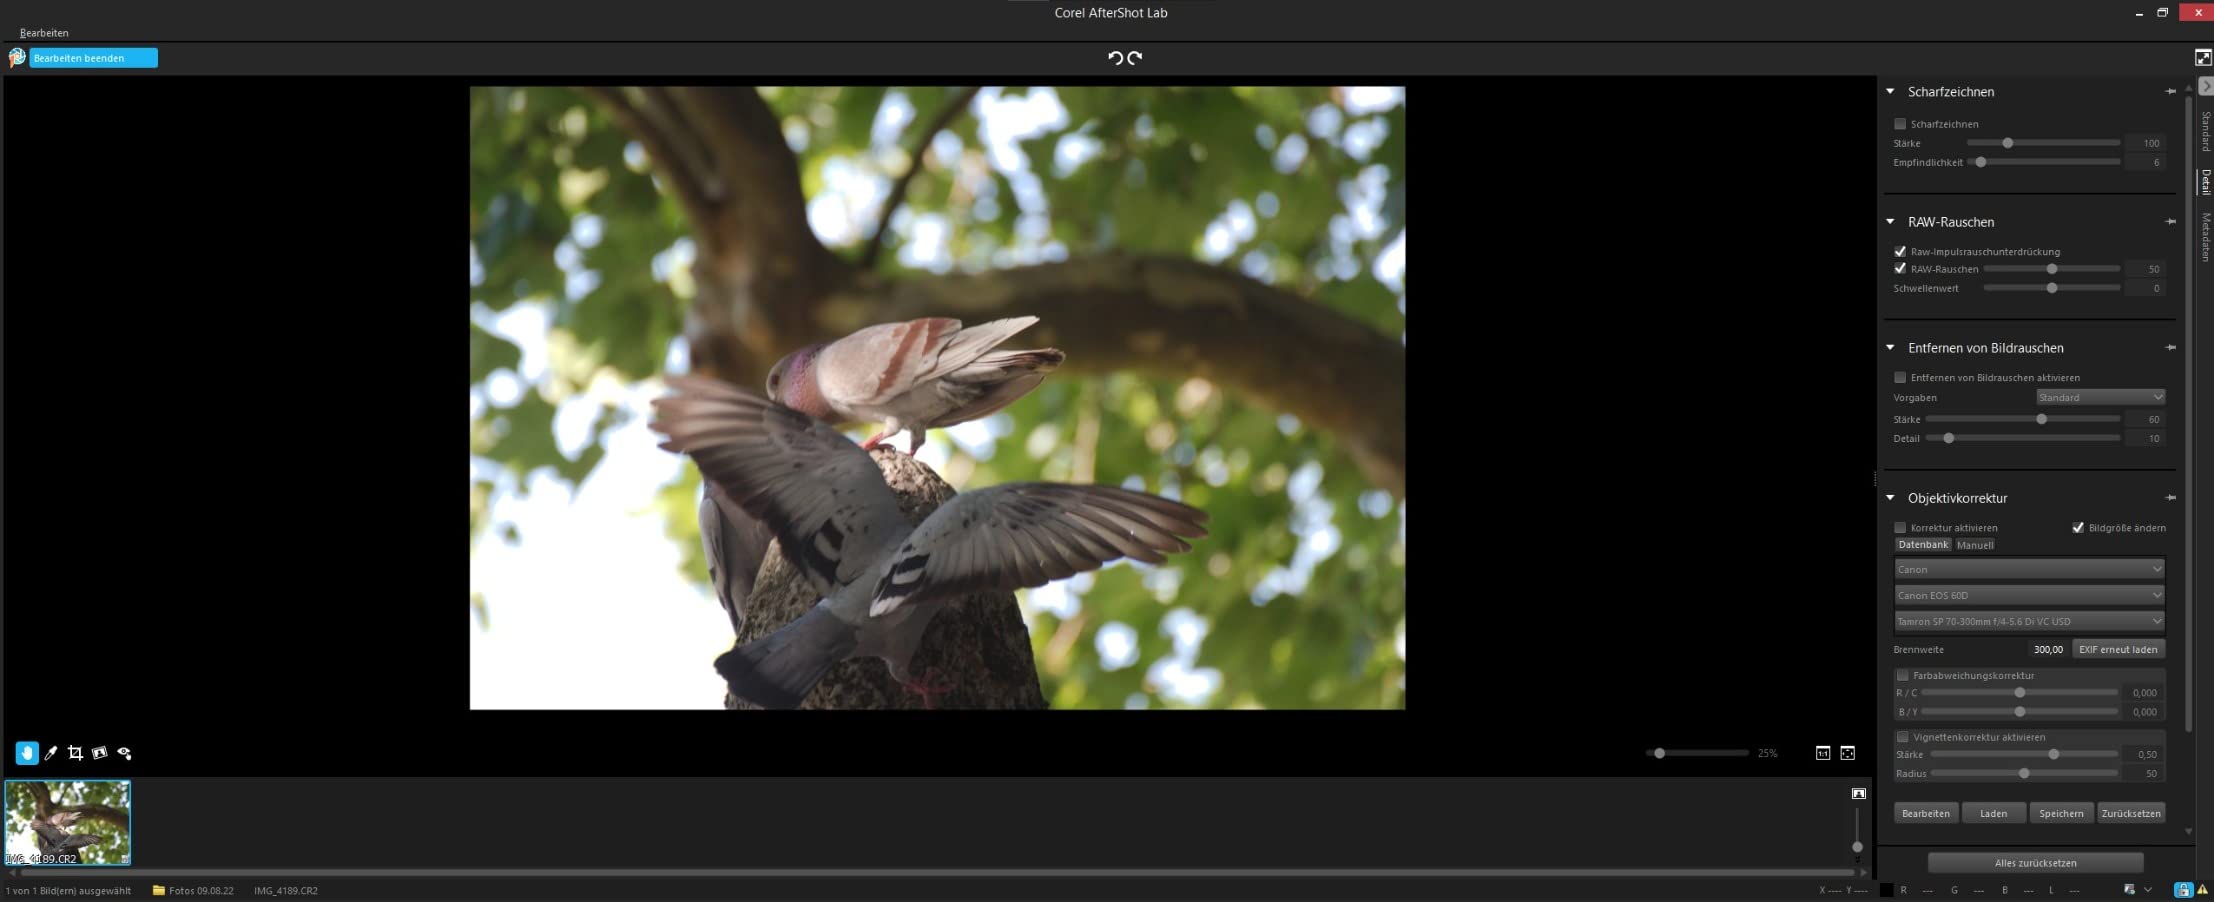Screen dimensions: 2214x902
Task: Switch to the Manuell tab
Action: (1975, 545)
